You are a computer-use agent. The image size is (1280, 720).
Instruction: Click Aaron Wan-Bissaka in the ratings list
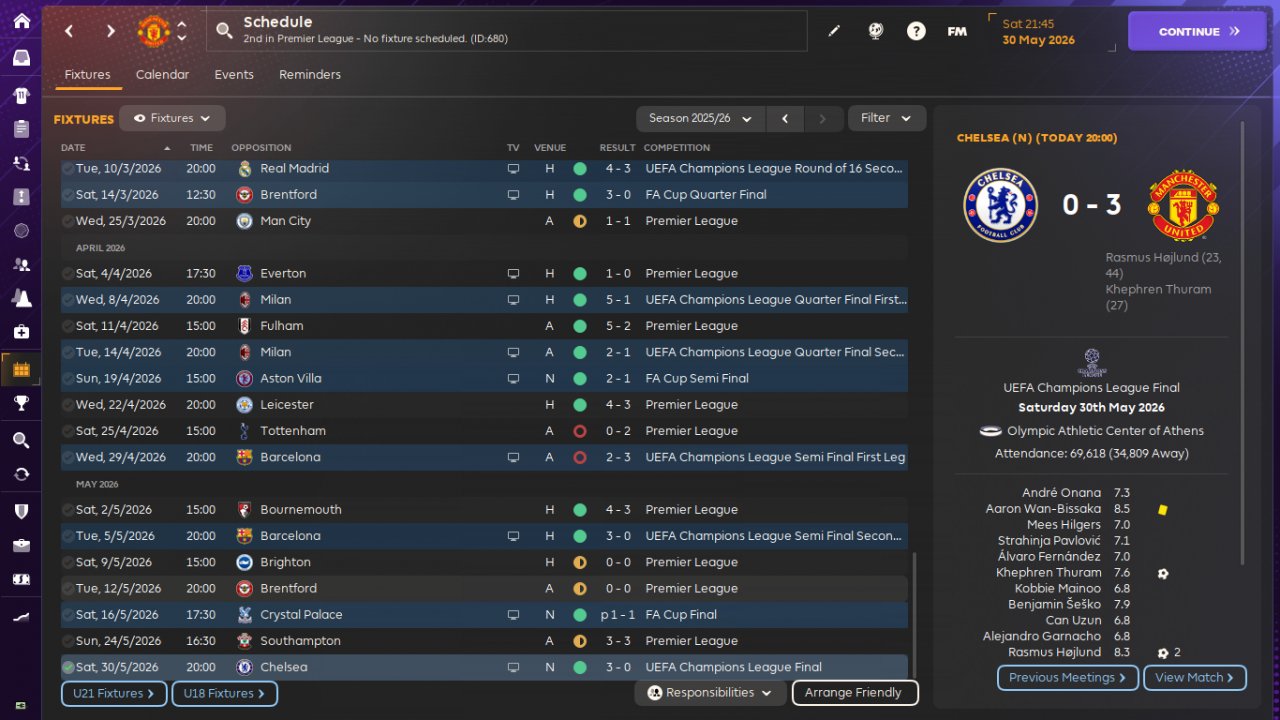pos(1043,509)
